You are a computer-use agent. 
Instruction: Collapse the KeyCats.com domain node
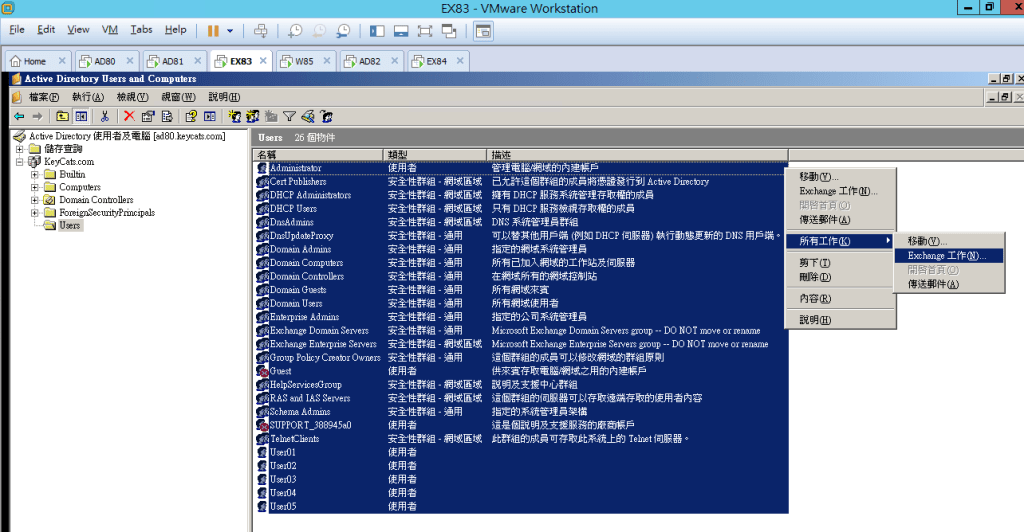pos(20,162)
